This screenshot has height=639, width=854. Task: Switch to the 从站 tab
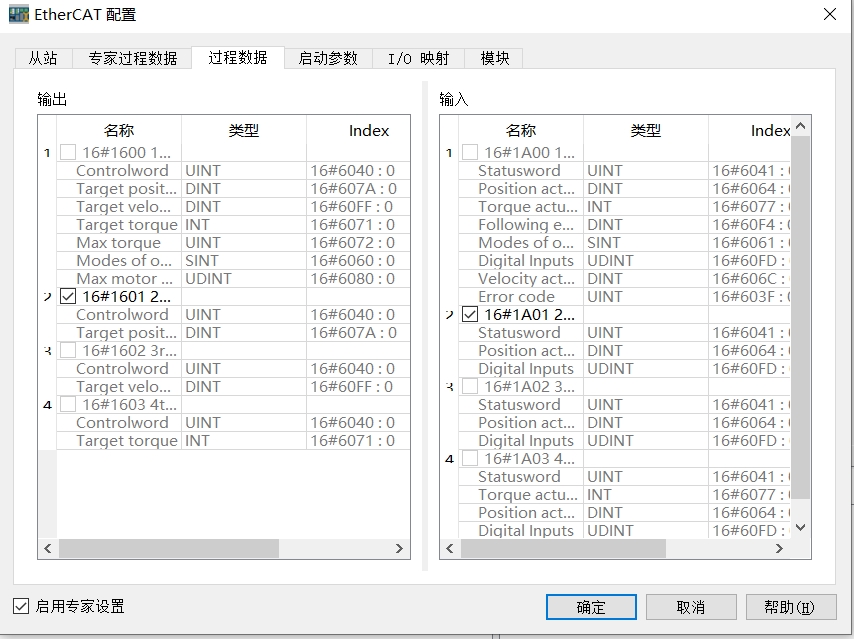point(43,58)
